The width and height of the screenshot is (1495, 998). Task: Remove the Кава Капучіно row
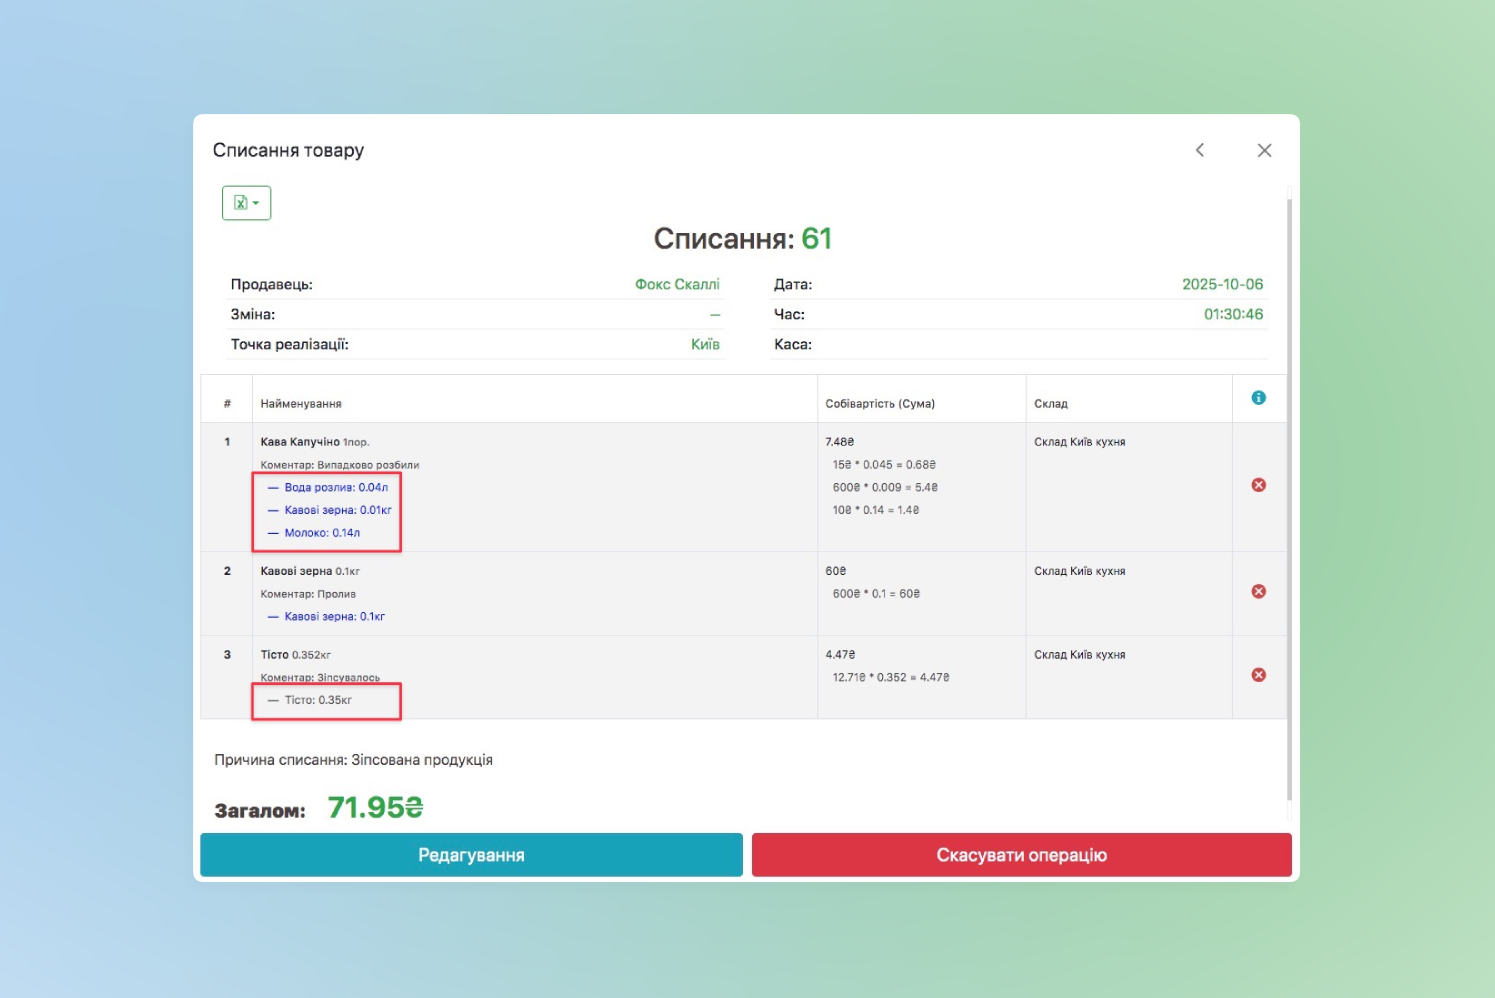1258,485
